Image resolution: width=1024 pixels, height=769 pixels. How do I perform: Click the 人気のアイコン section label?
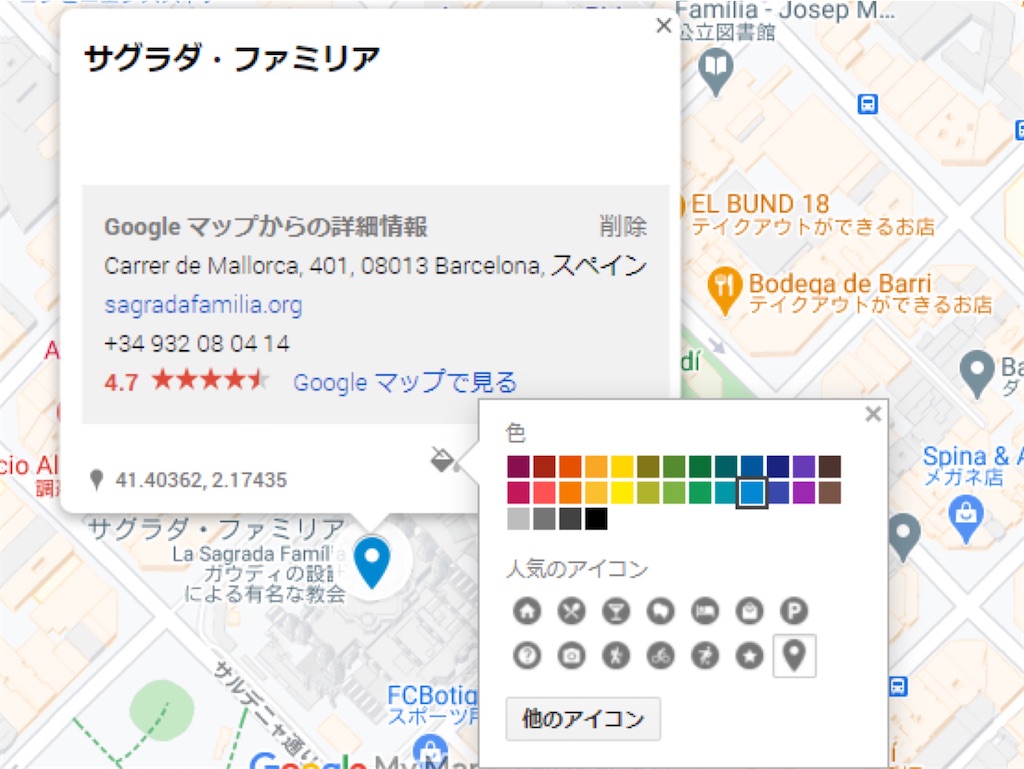pos(577,569)
